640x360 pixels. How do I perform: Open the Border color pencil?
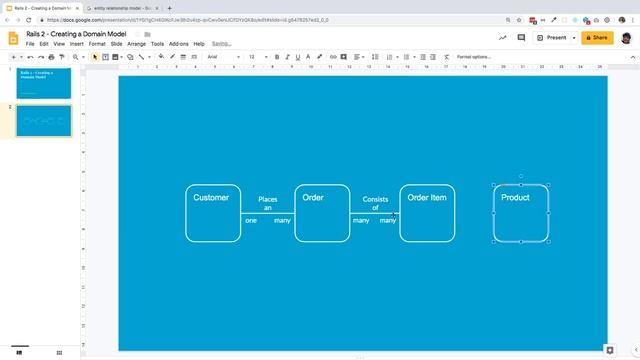(x=172, y=57)
